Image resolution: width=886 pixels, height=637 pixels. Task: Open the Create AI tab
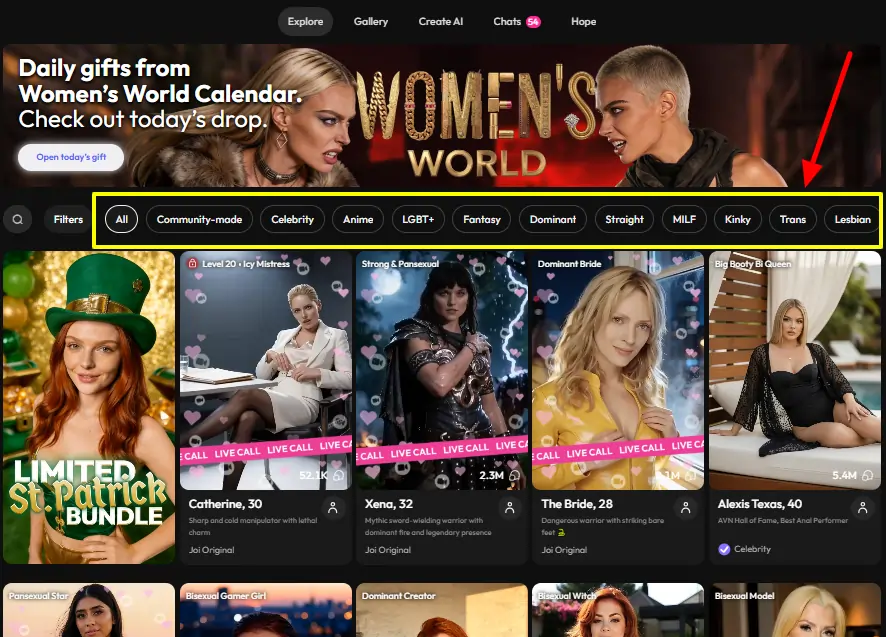click(x=441, y=22)
